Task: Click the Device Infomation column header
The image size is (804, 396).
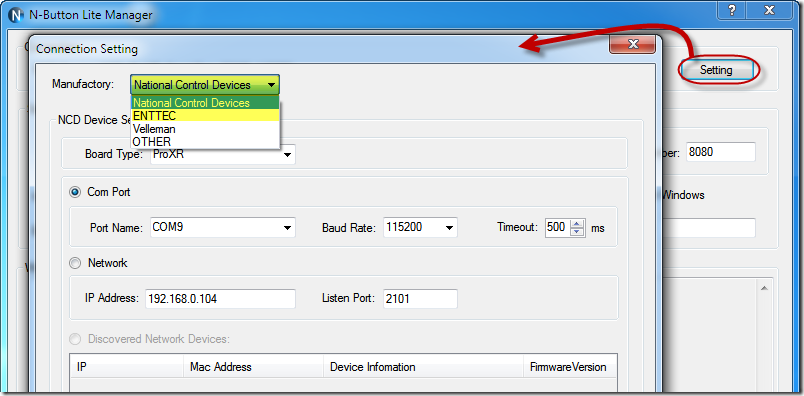Action: [x=424, y=367]
